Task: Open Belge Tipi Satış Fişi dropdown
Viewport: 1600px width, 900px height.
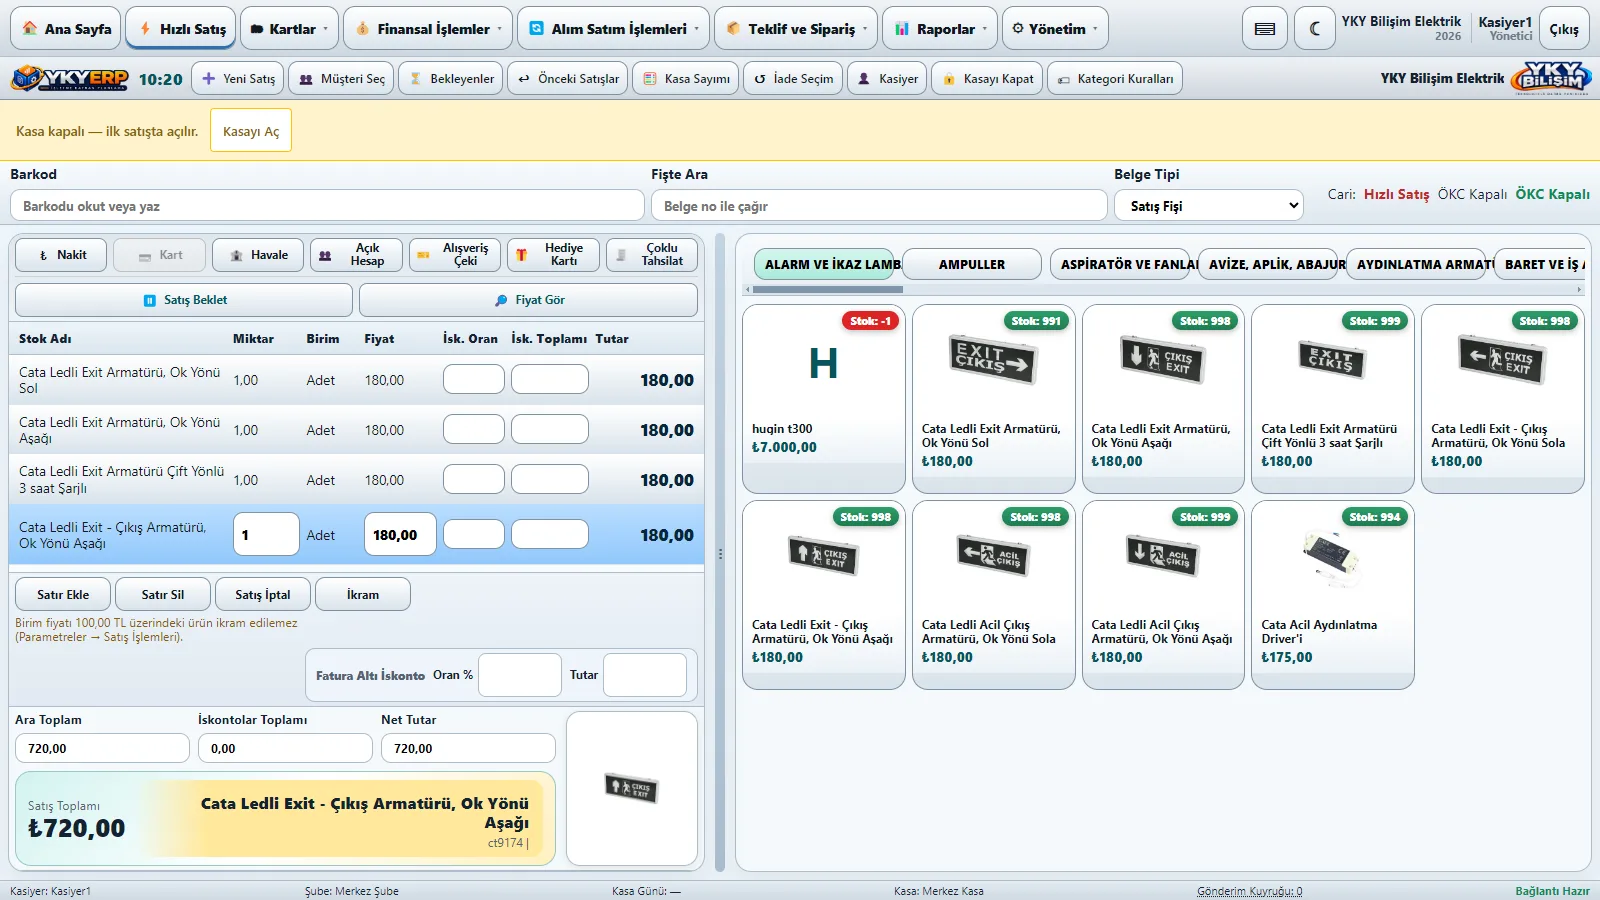Action: coord(1209,206)
